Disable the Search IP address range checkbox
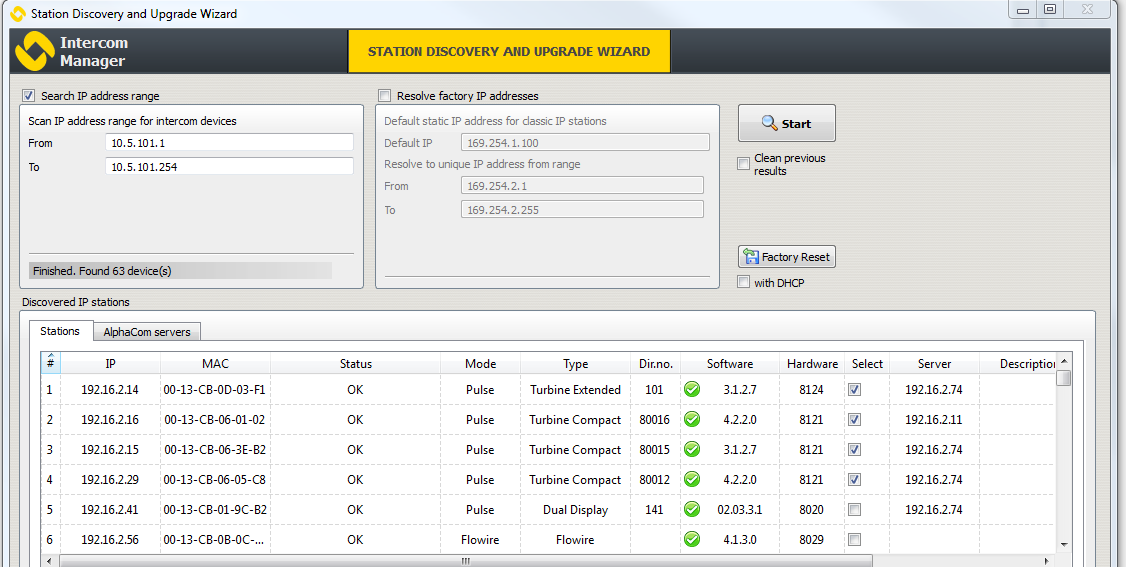Viewport: 1126px width, 567px height. (x=28, y=96)
